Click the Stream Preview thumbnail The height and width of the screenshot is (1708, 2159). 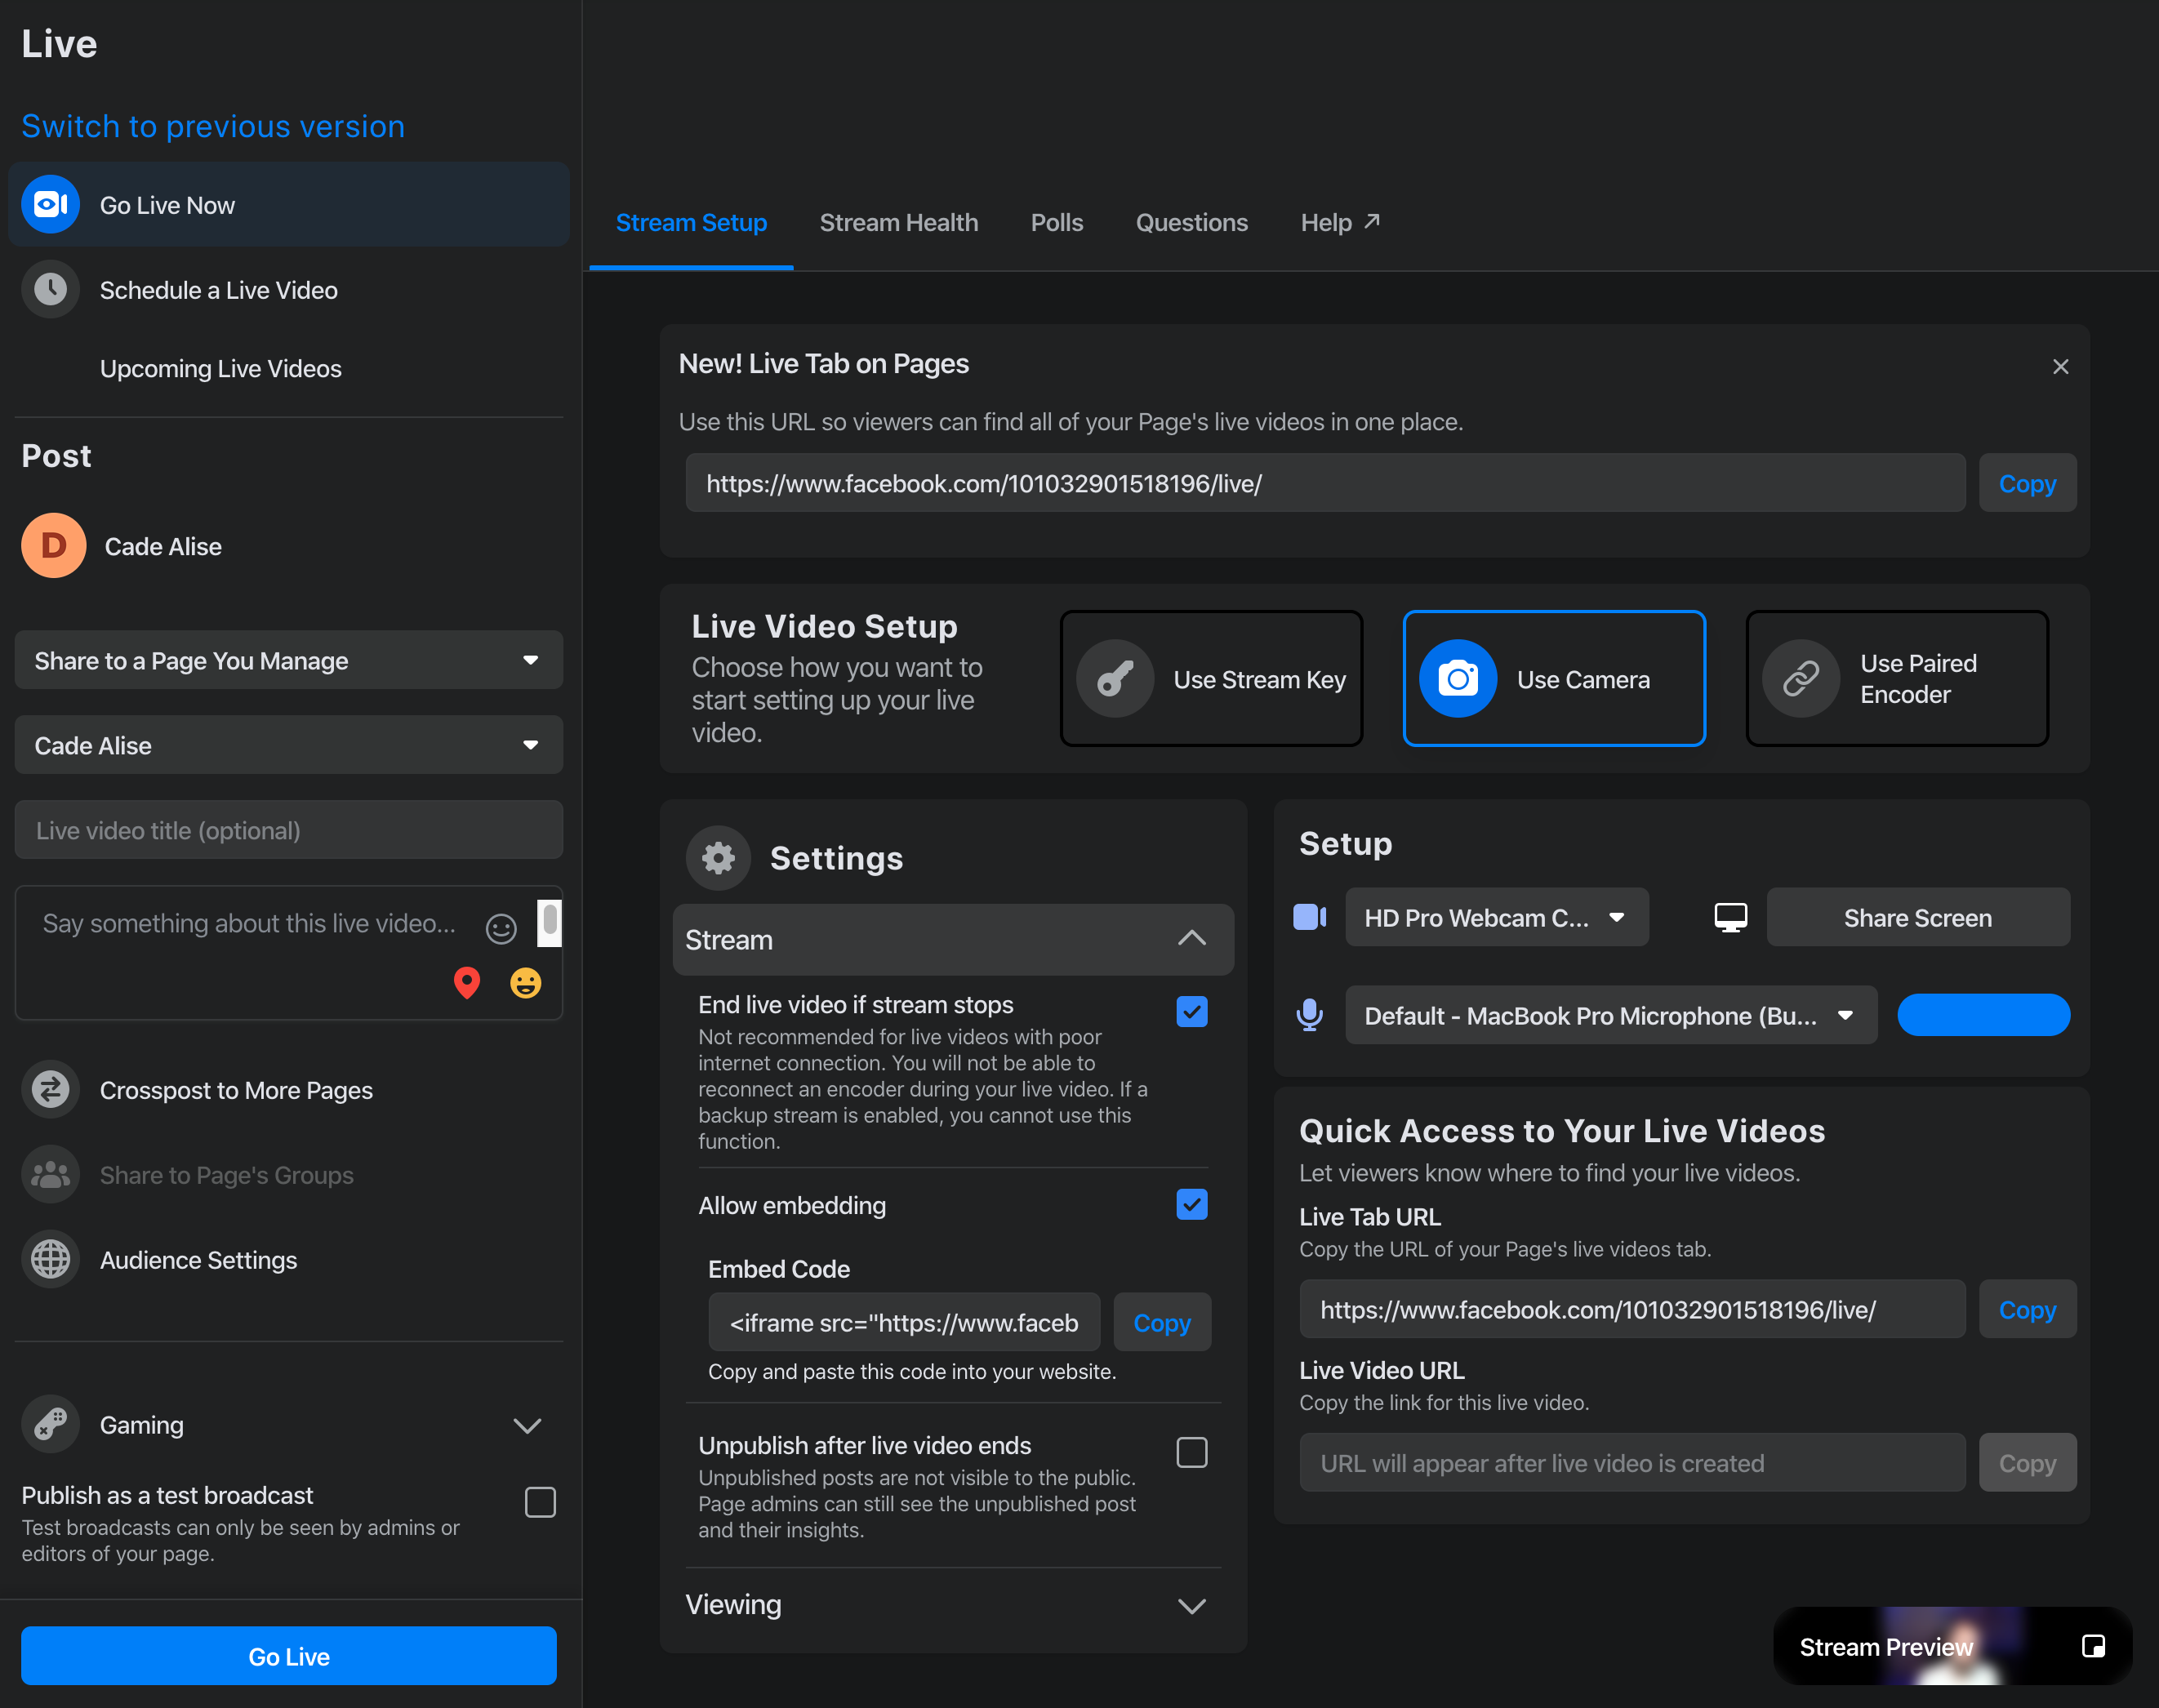(x=1952, y=1646)
